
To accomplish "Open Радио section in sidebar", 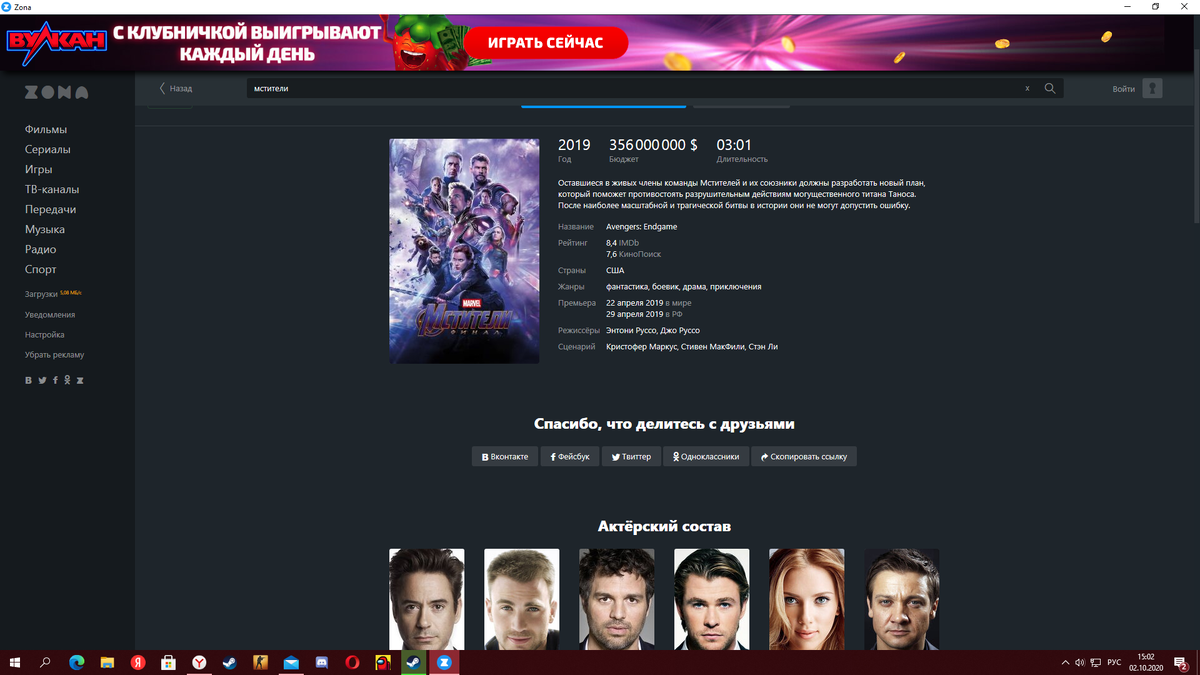I will pyautogui.click(x=41, y=249).
